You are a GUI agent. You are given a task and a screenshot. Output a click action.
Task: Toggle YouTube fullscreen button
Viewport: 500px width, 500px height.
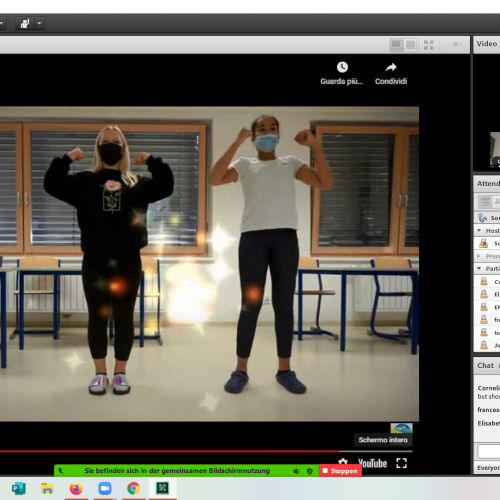[x=402, y=463]
